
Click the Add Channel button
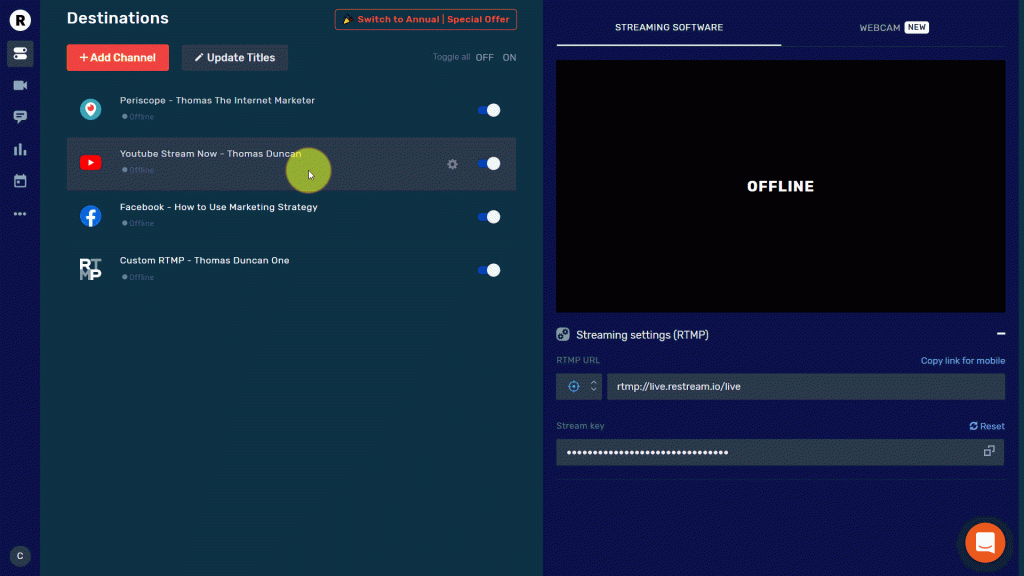118,58
